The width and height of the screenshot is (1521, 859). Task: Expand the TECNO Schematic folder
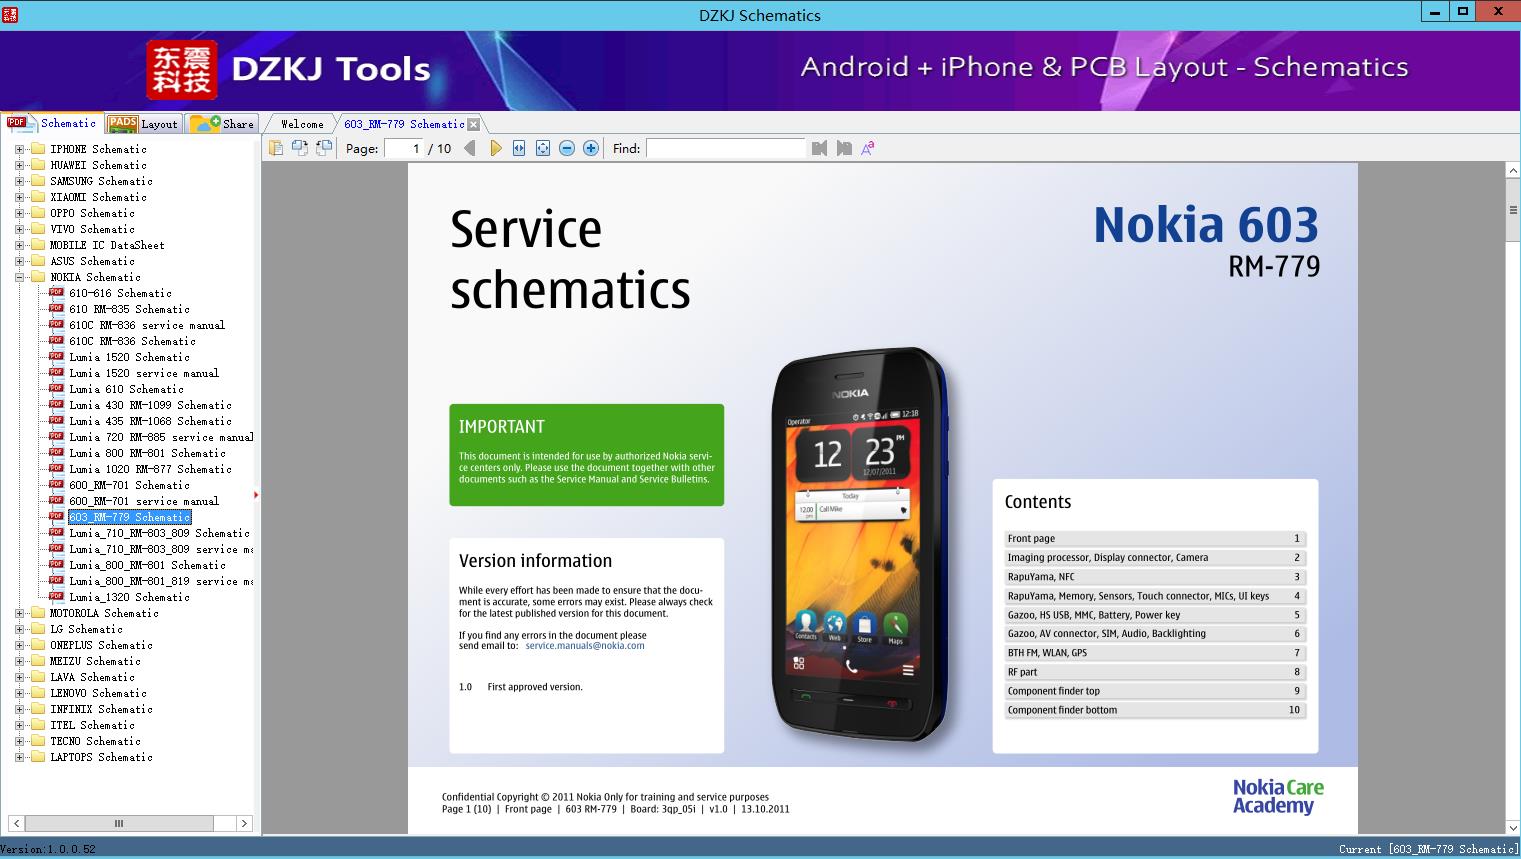(19, 741)
